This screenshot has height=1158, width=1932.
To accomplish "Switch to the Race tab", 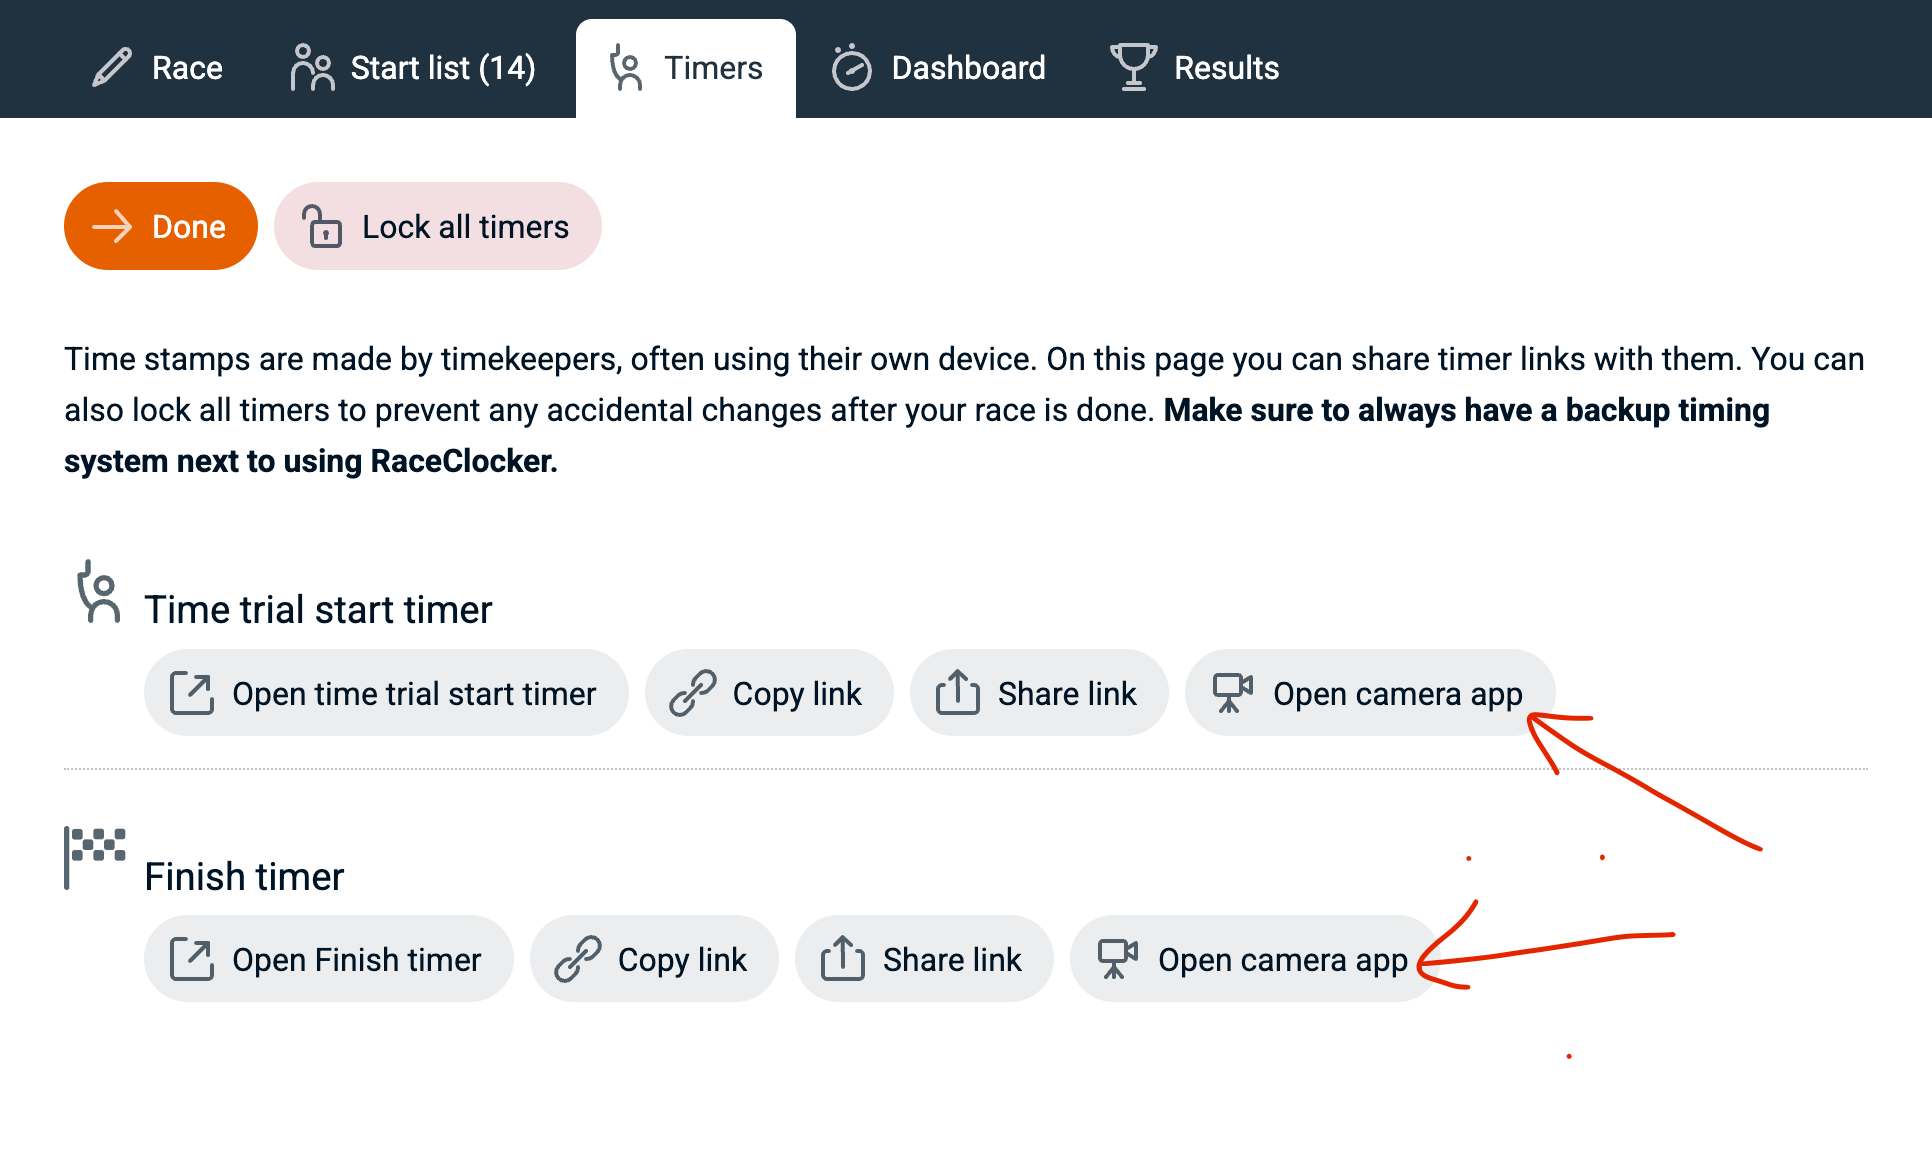I will click(158, 68).
